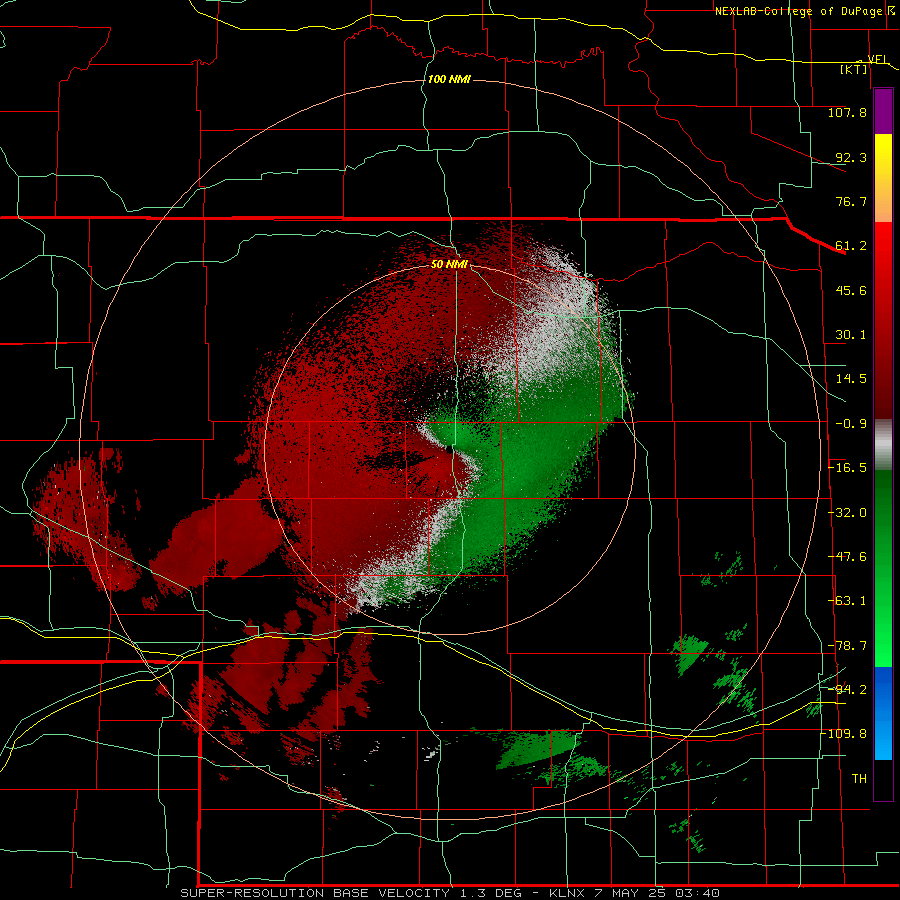Click the -32.0 velocity scale value

[847, 513]
